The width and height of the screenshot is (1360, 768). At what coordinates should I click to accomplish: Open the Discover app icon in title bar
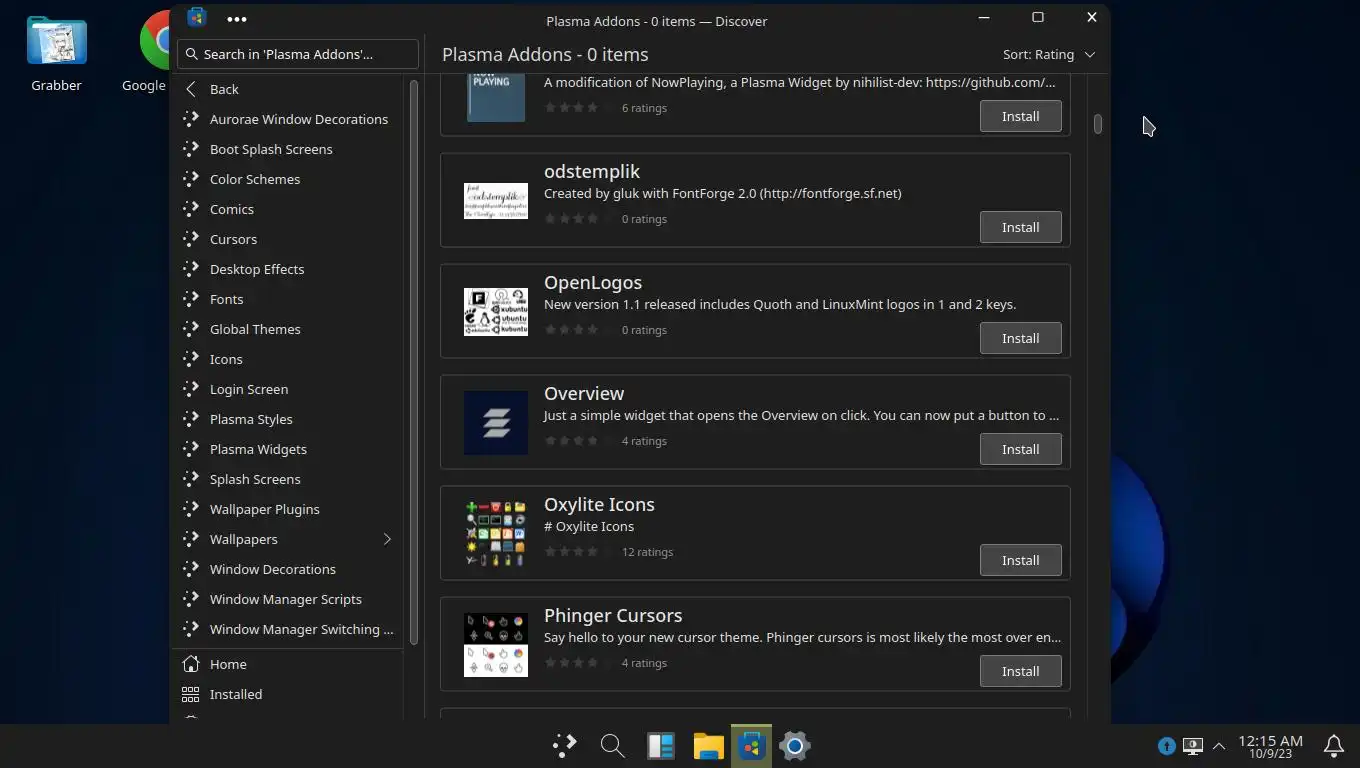197,18
